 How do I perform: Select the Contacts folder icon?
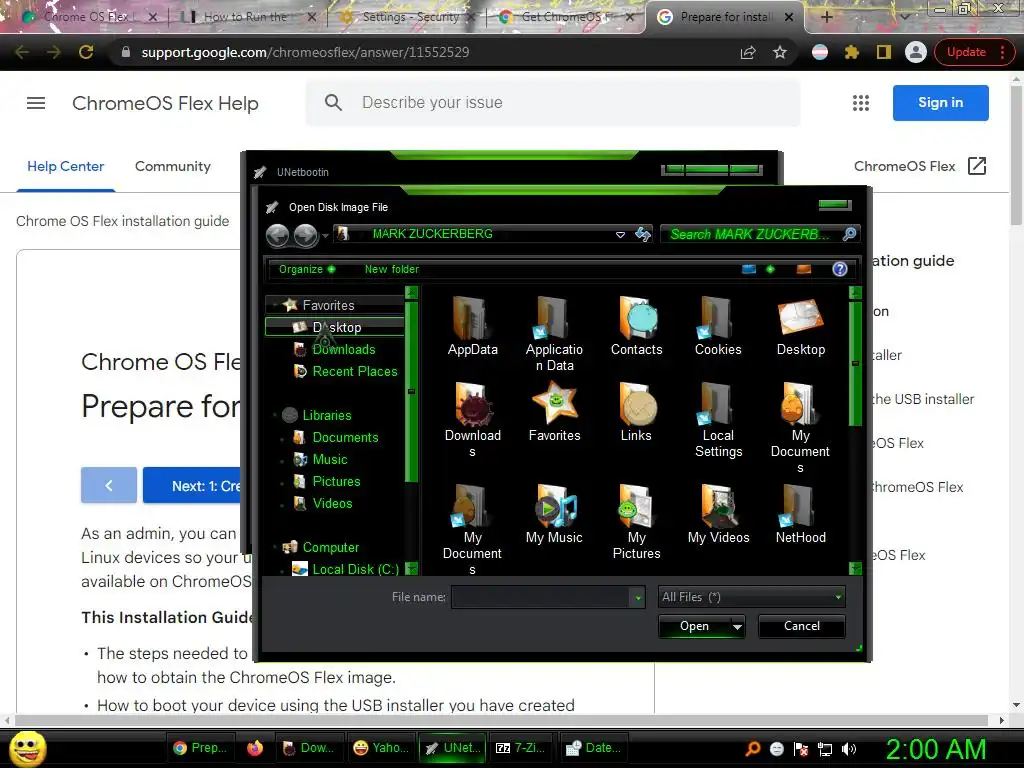636,325
